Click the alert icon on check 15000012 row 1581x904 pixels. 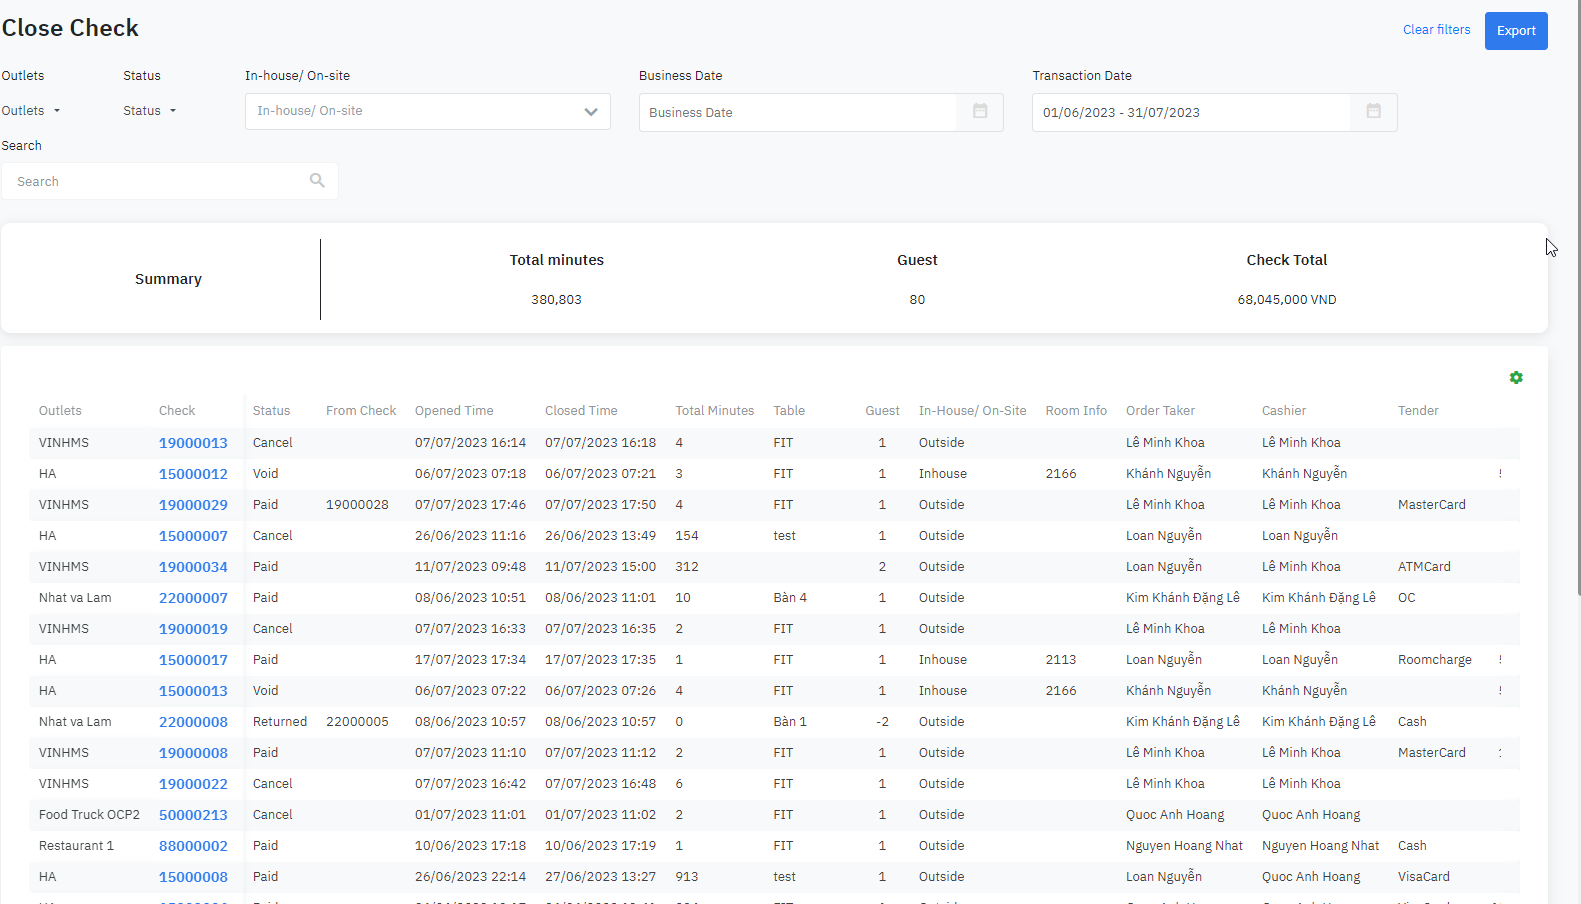pos(1500,474)
